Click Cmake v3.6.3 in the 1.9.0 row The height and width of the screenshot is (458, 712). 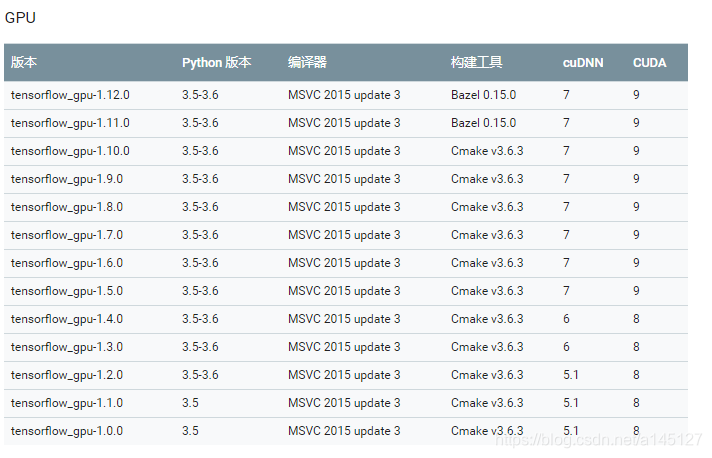(x=487, y=179)
